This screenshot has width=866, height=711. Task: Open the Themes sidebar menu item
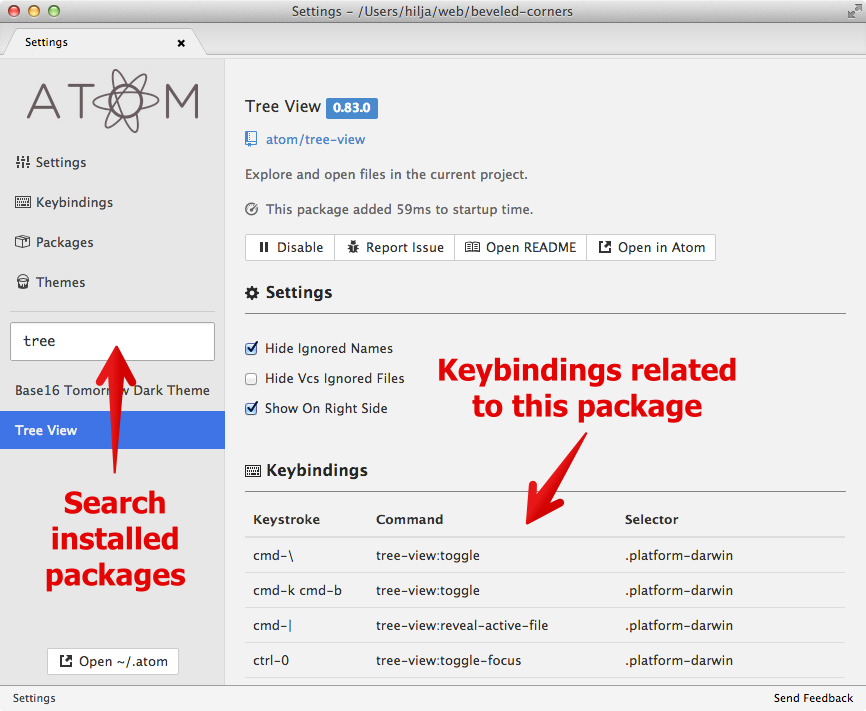tap(50, 282)
